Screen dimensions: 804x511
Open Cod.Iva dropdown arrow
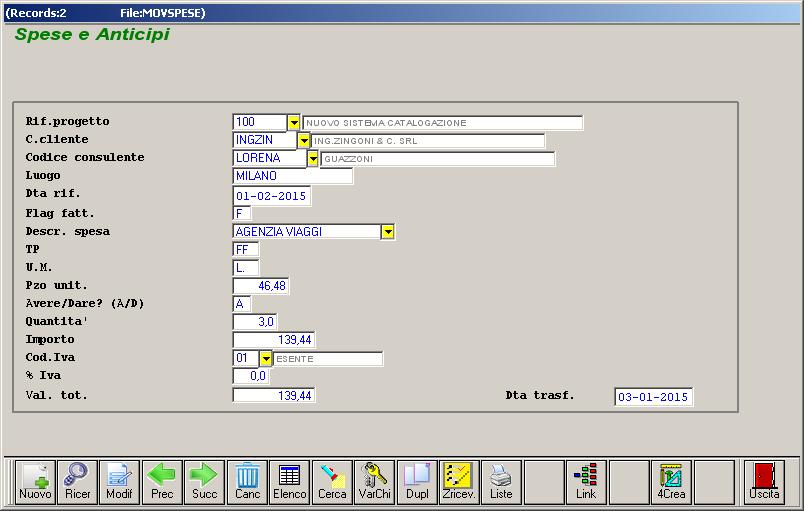tap(266, 358)
